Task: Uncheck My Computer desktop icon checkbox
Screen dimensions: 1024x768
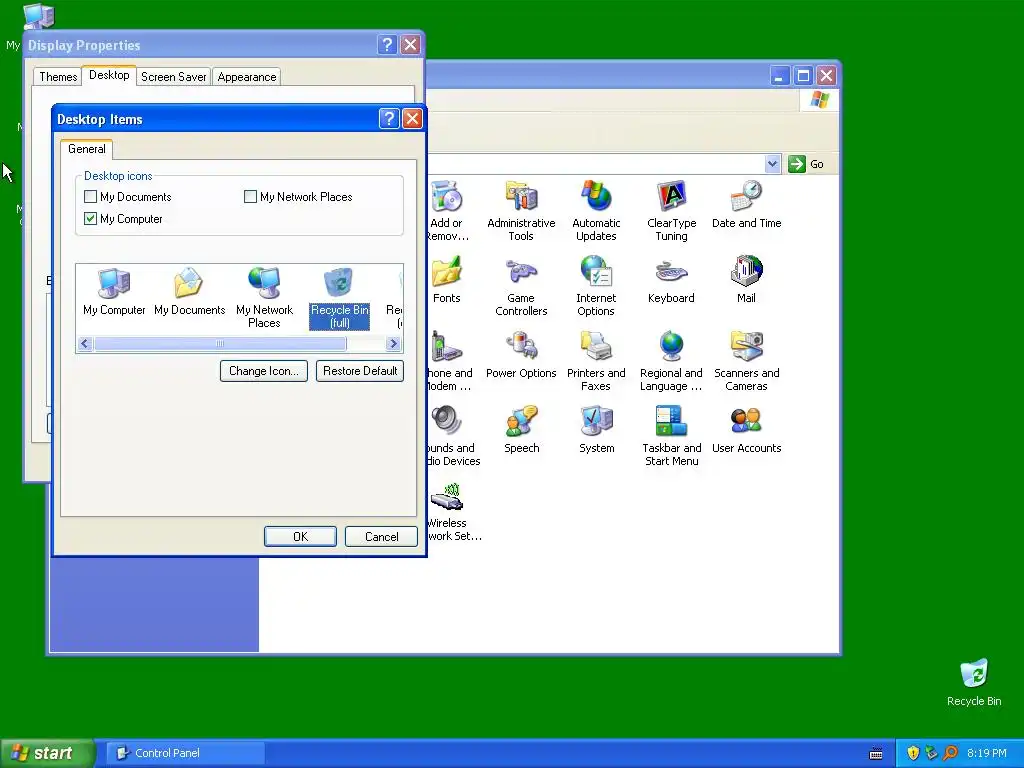Action: [91, 219]
